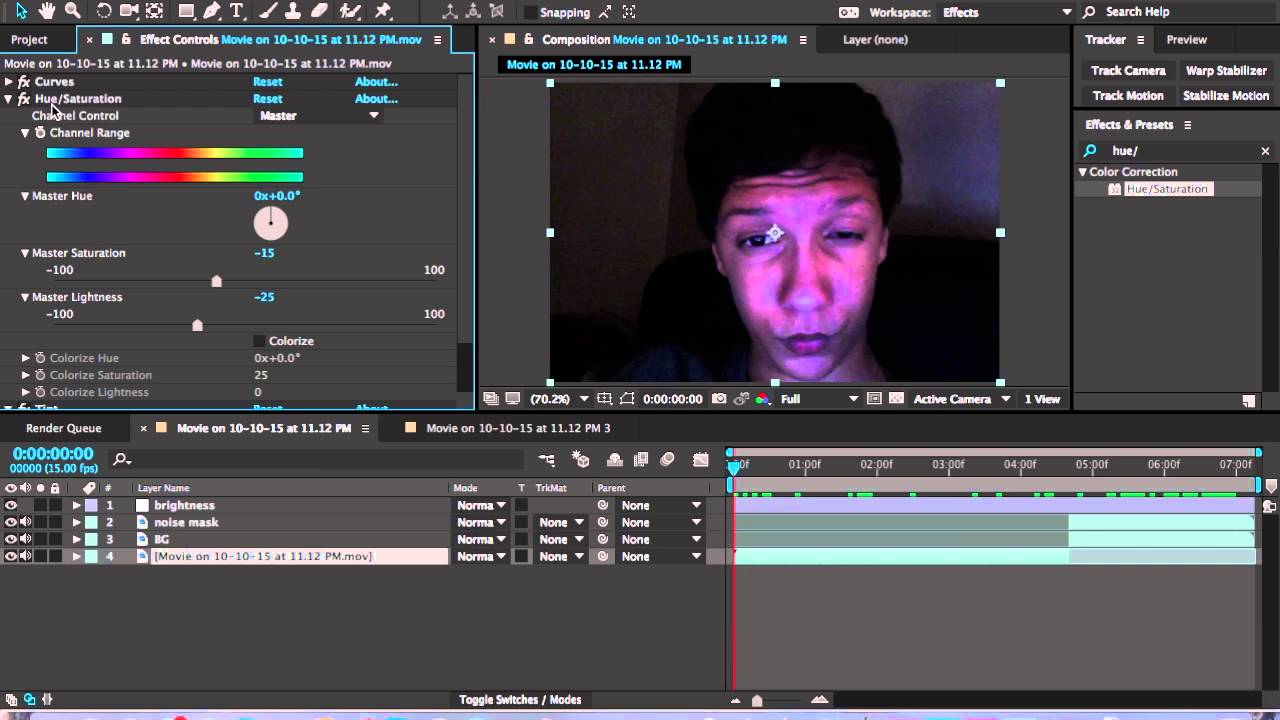Toggle the Snapping checkbox
The width and height of the screenshot is (1280, 720).
coord(530,13)
